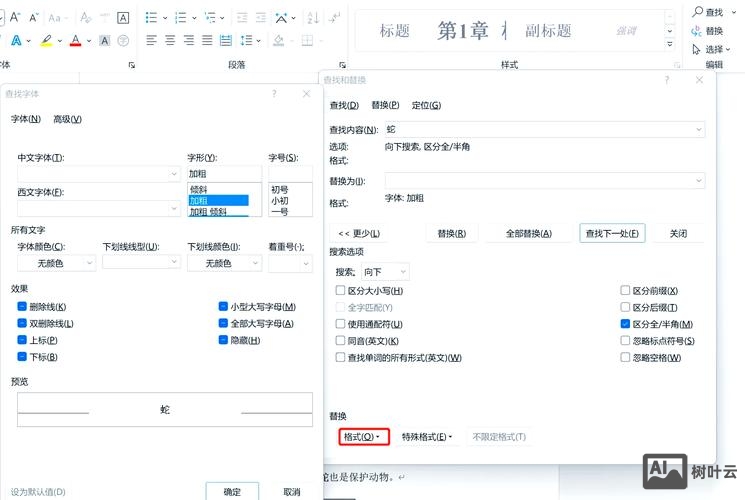This screenshot has width=745, height=500.
Task: Expand 查找内容 history dropdown
Action: coord(699,129)
